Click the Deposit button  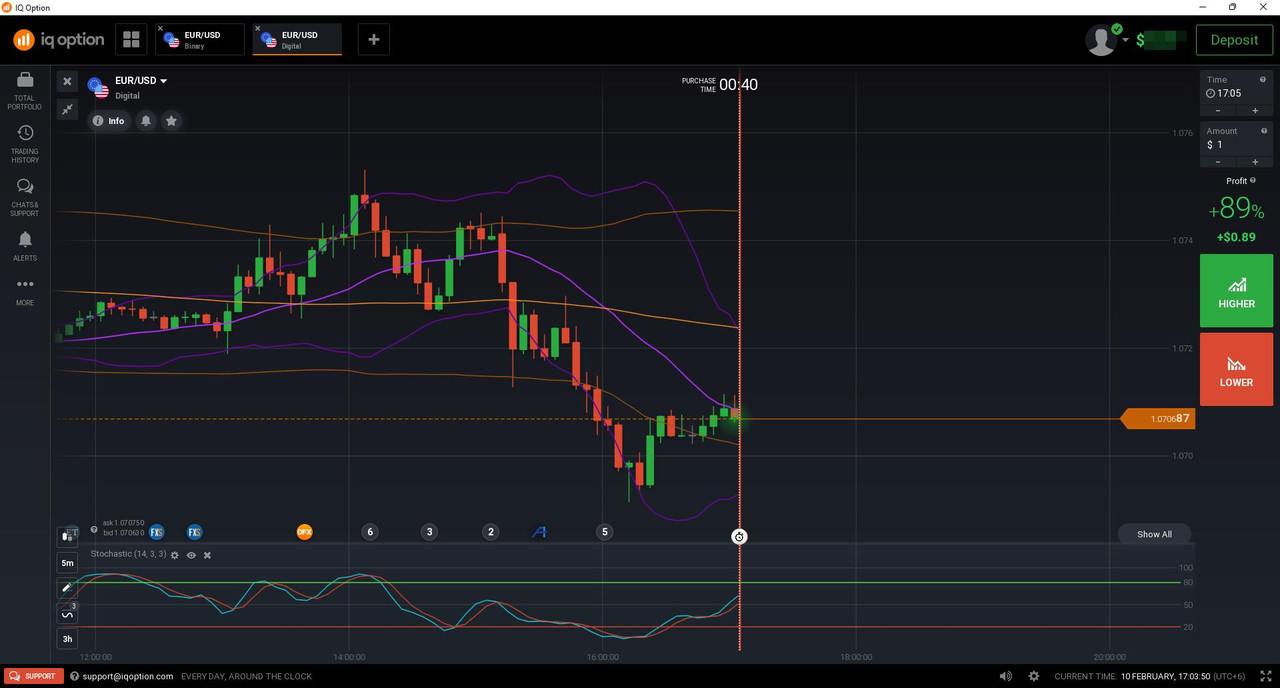[x=1234, y=40]
